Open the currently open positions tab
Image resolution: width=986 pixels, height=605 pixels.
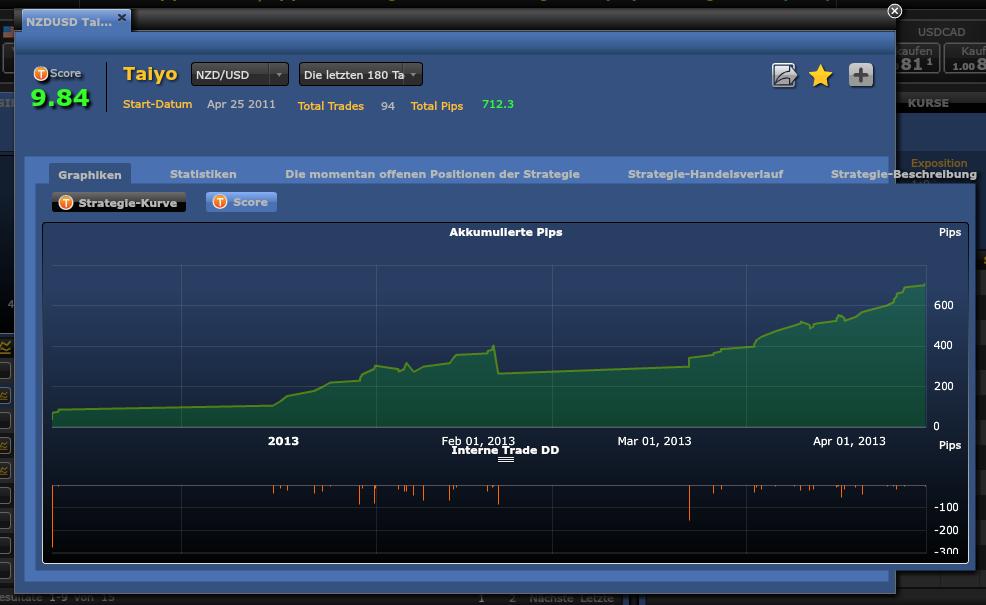432,174
